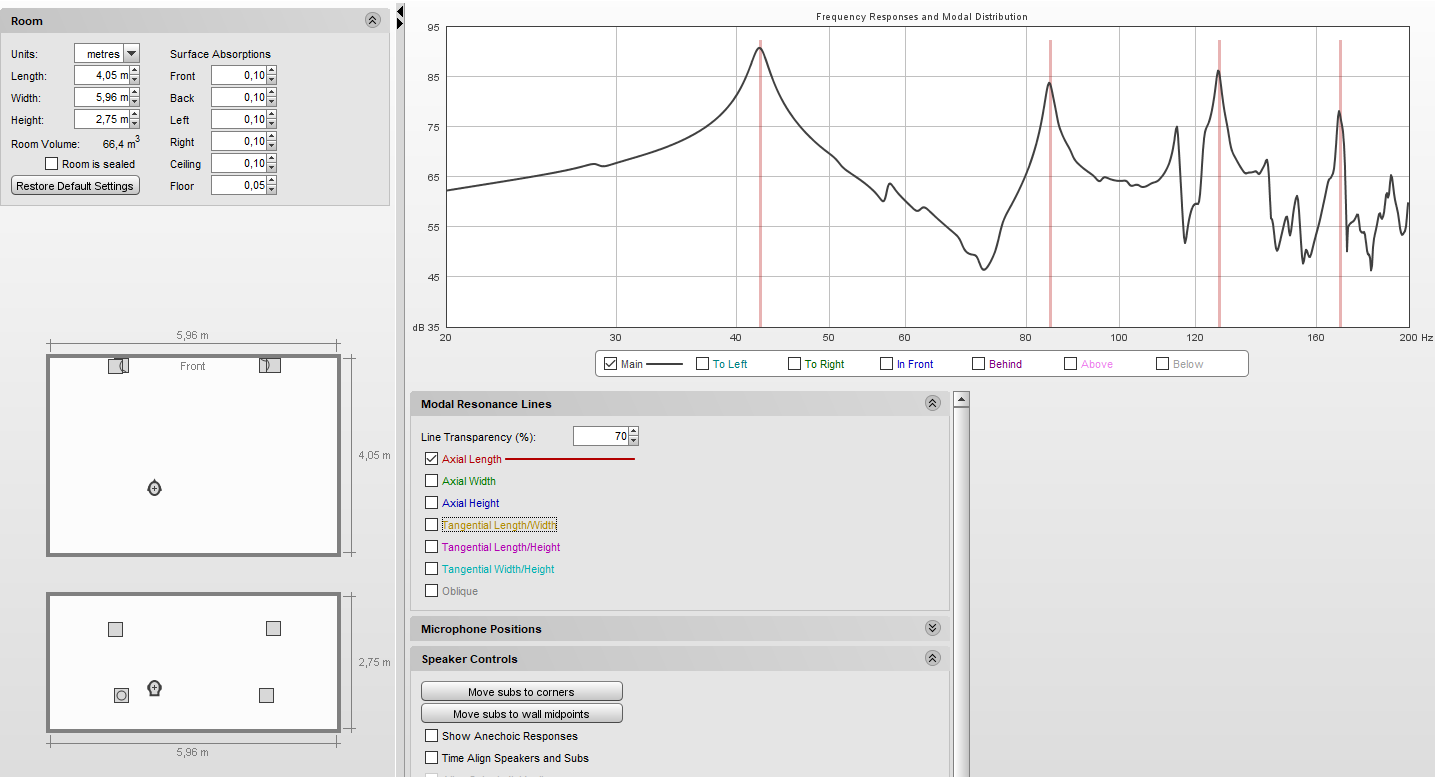The image size is (1435, 777).
Task: Check the Tangential Length/Width checkbox
Action: [431, 525]
